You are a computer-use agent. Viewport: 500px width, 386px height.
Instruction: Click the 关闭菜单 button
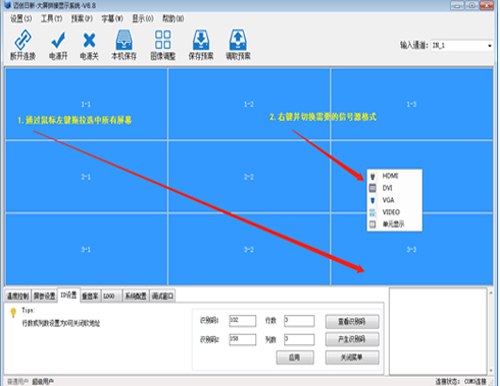(x=352, y=358)
